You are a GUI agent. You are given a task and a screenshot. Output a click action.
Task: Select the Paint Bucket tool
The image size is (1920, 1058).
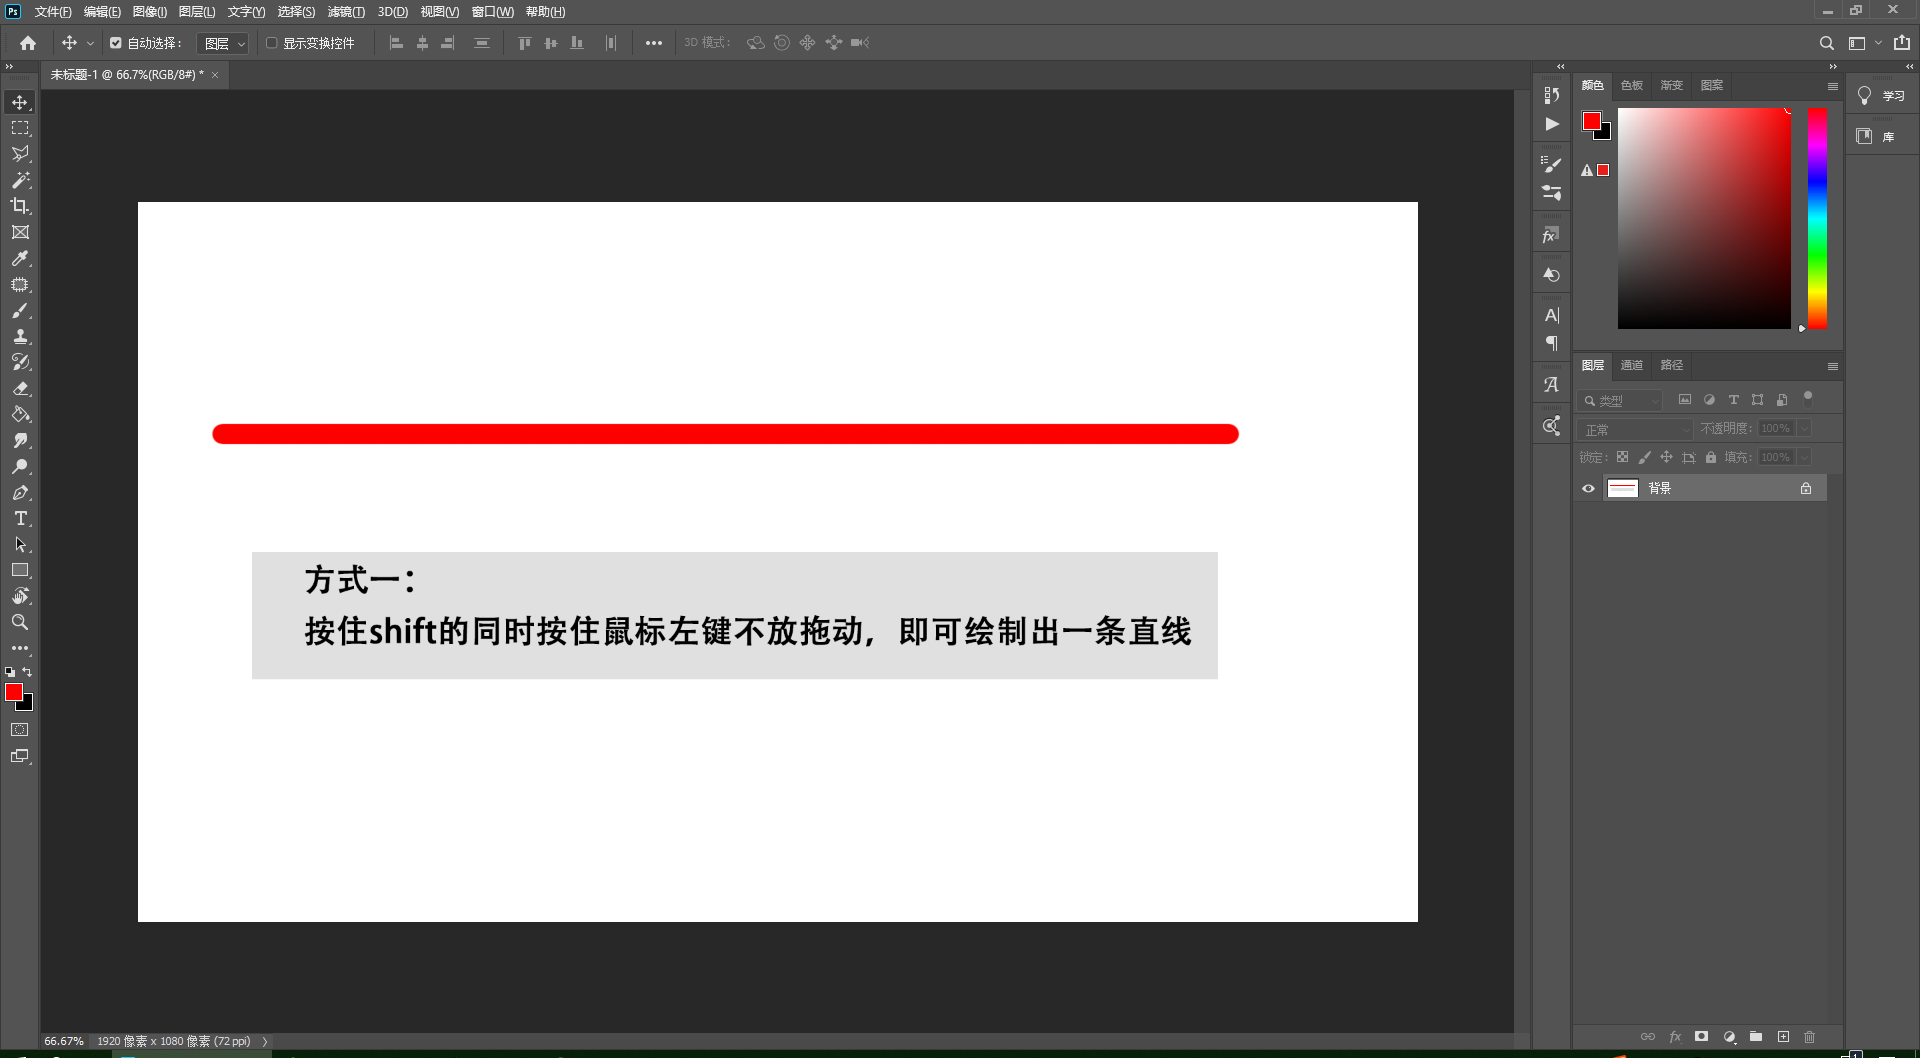coord(20,414)
